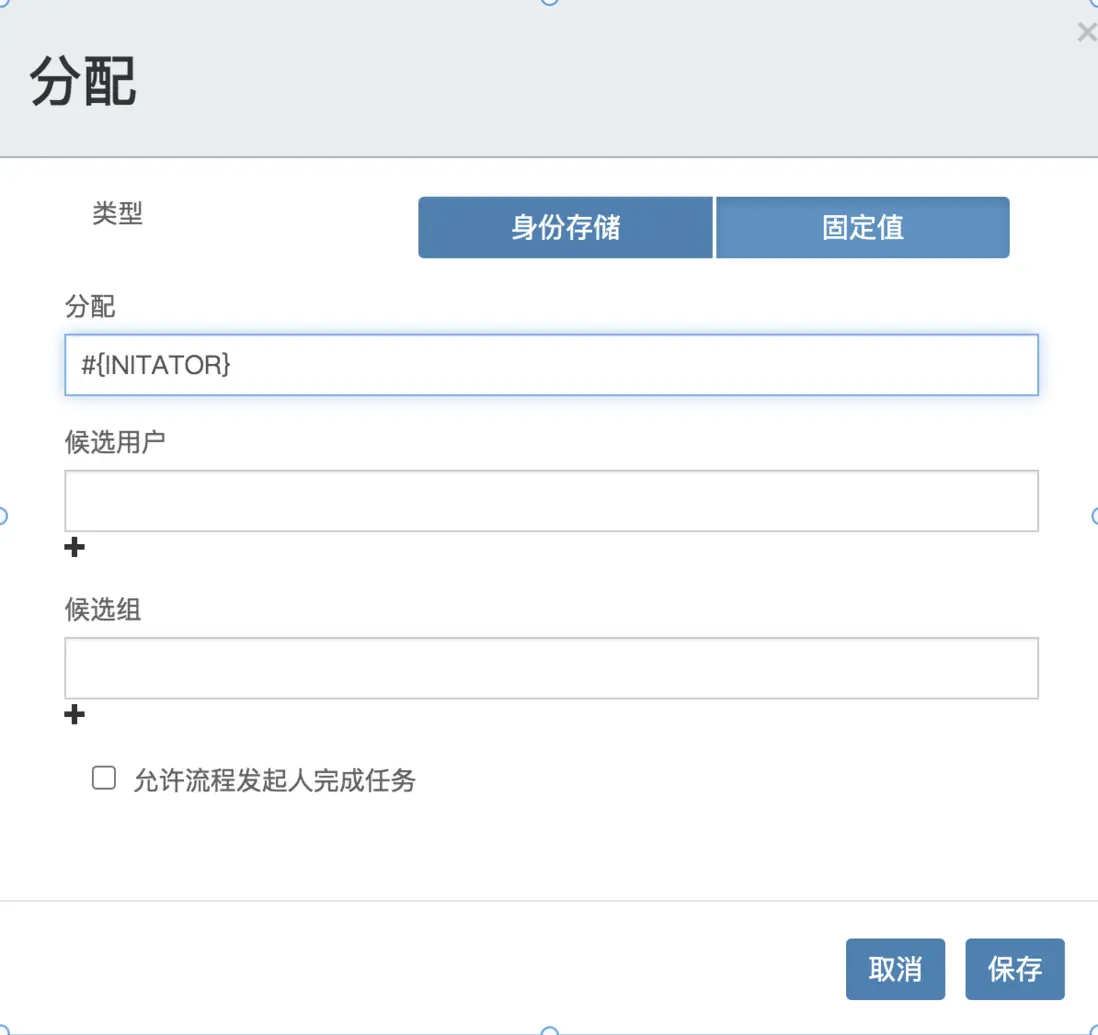Save the assignment with 保存
1098x1035 pixels.
1014,969
